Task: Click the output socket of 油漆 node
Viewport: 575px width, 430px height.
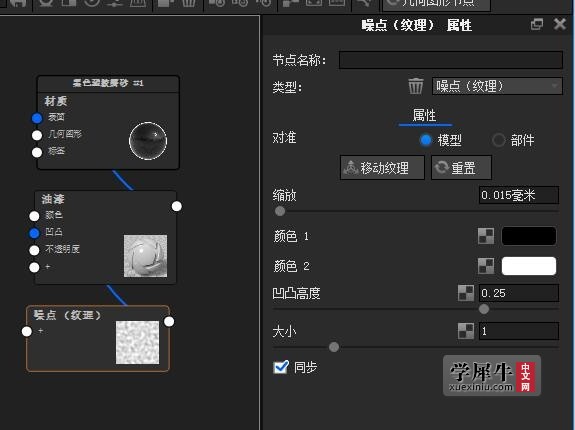Action: (x=177, y=206)
